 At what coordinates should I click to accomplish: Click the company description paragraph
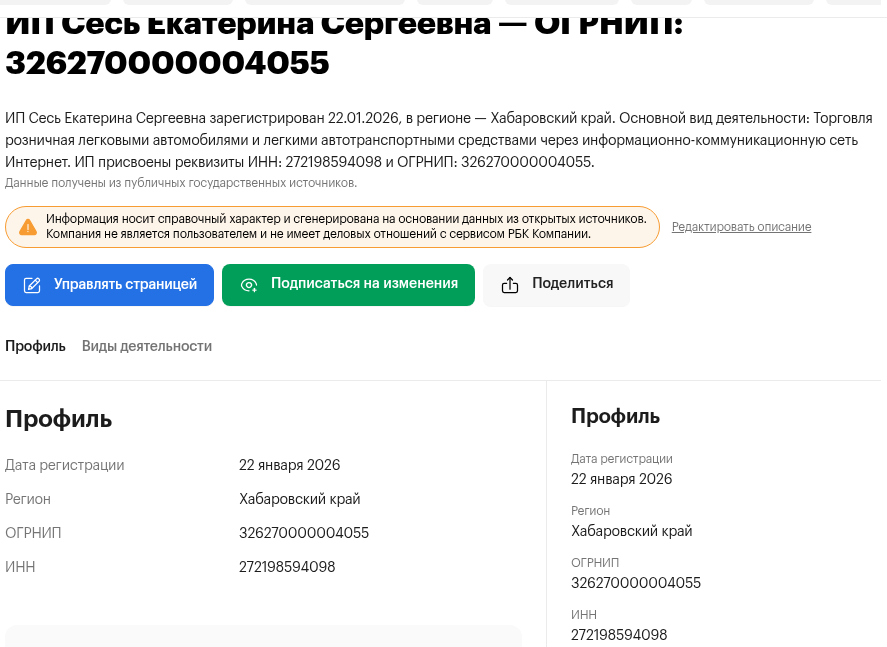440,139
